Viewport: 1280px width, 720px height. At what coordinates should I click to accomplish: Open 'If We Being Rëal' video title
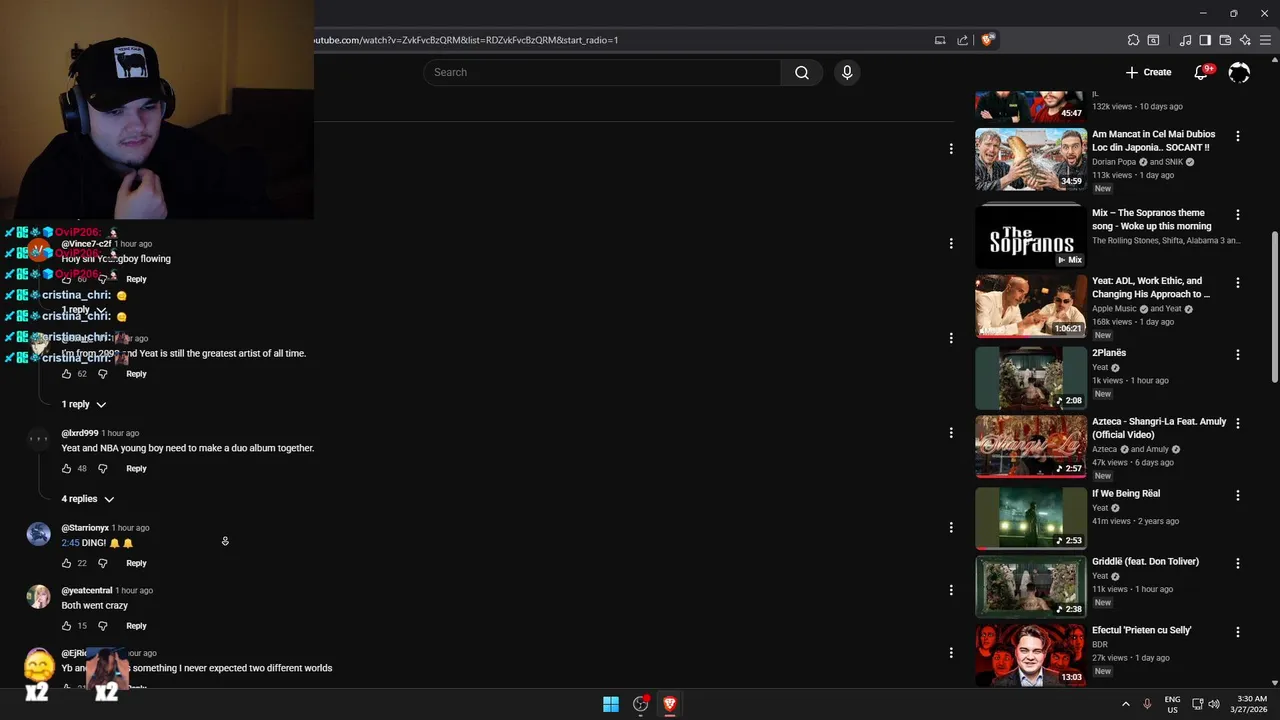1126,494
